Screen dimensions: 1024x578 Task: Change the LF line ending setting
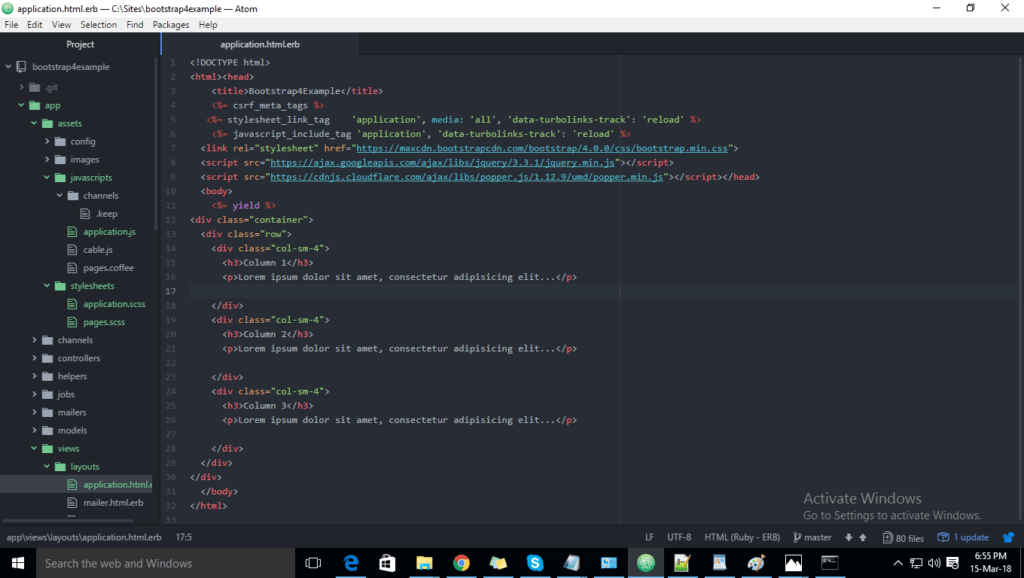click(x=649, y=538)
